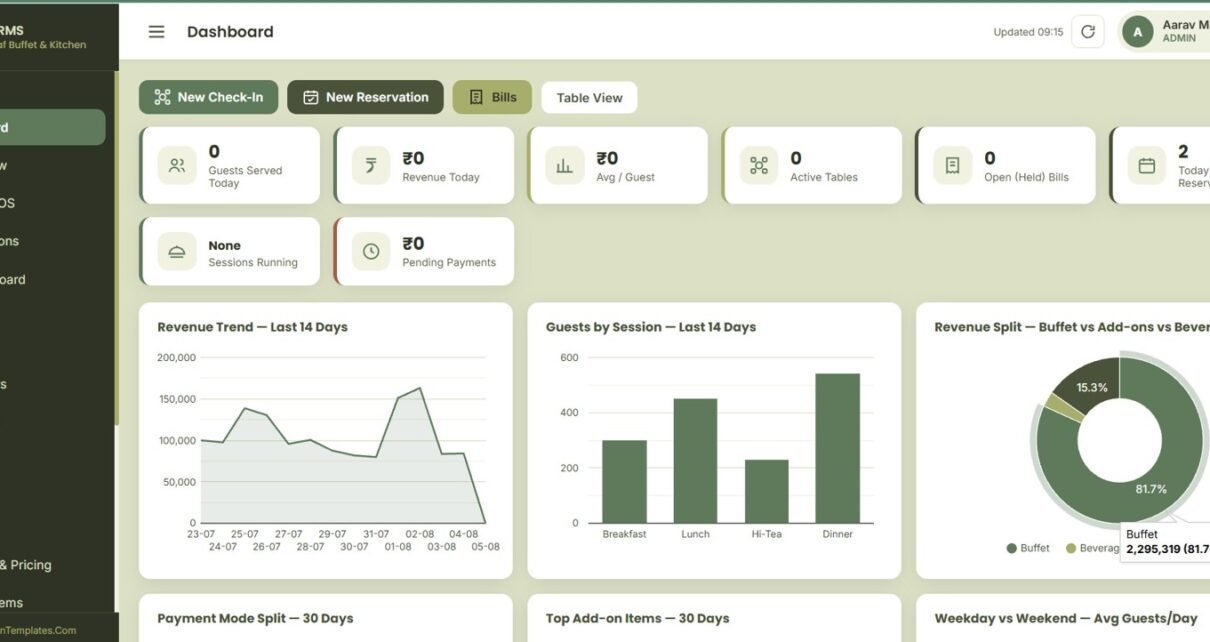Click the Dinner bar in Guests by Session
1210x642 pixels.
[x=838, y=448]
